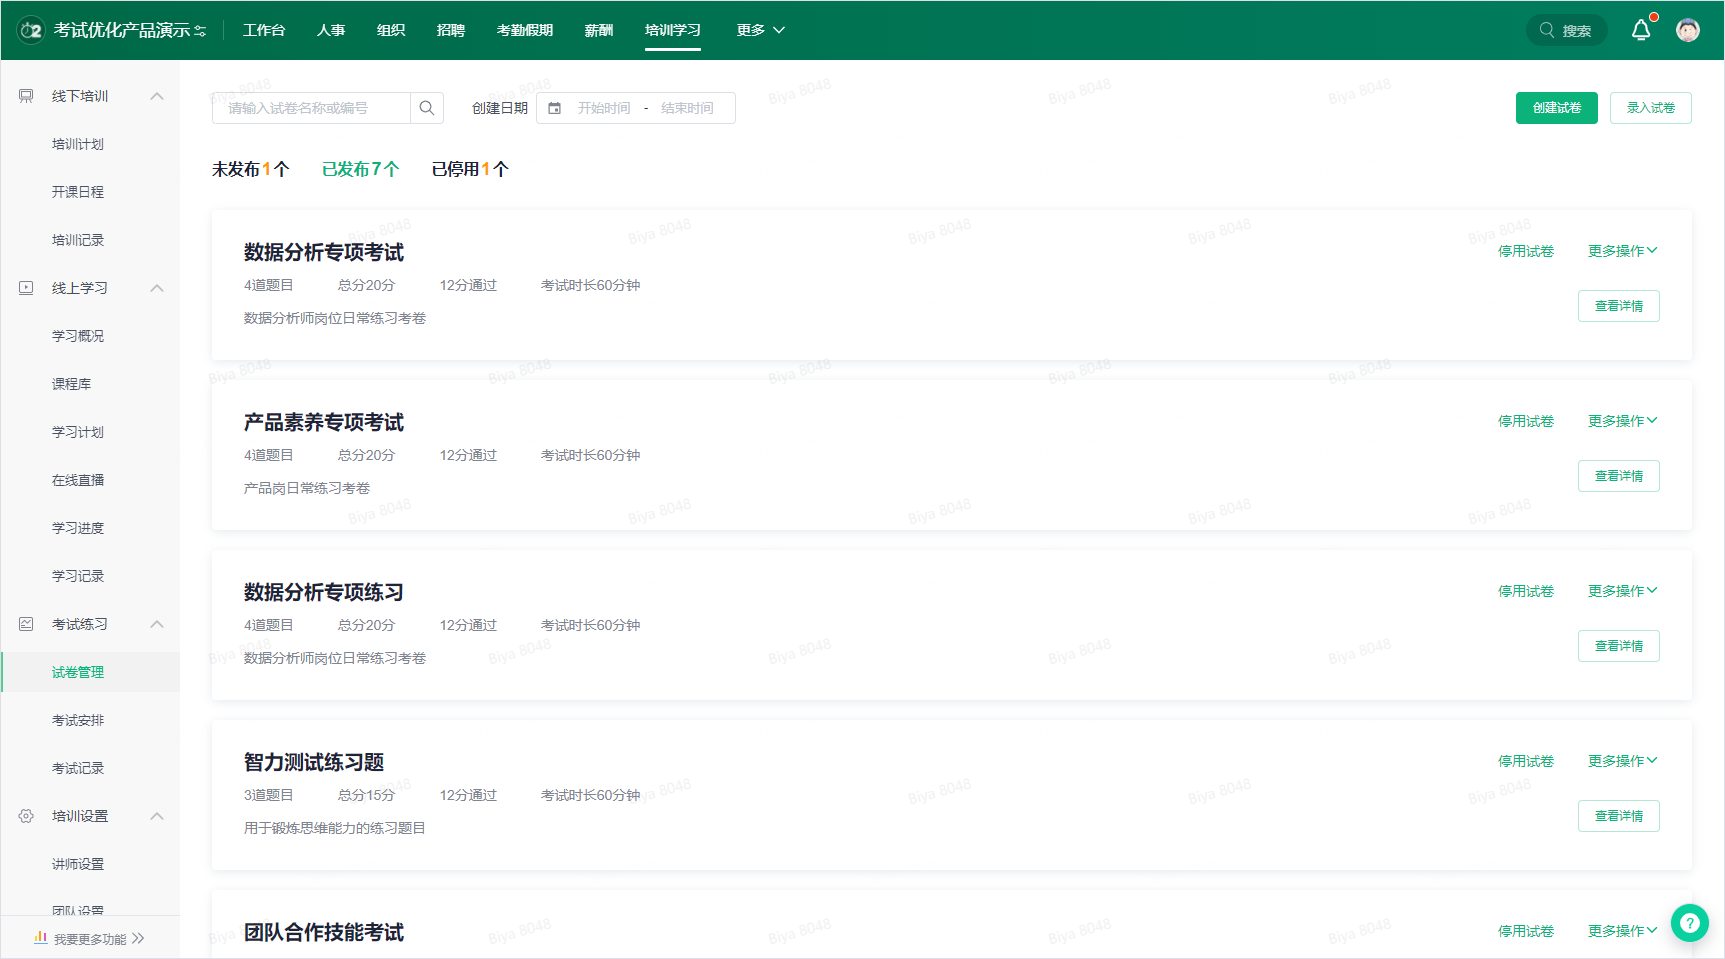Click 停用试卷 for 团队合作技能考试
This screenshot has height=959, width=1725.
pos(1526,931)
